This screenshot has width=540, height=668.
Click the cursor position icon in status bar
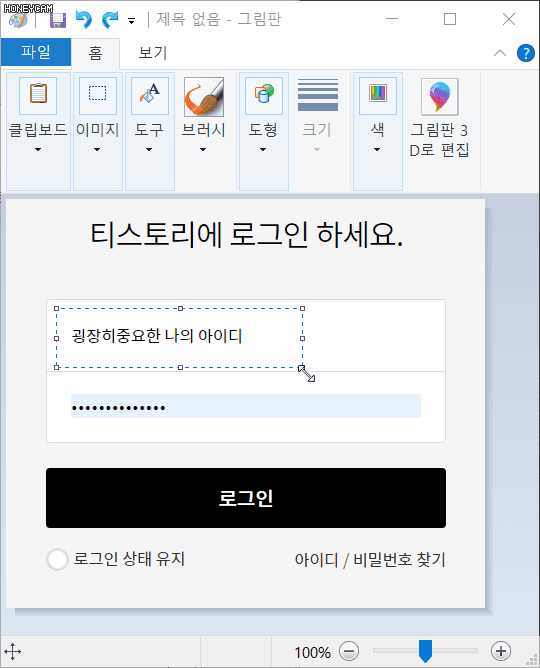(13, 651)
